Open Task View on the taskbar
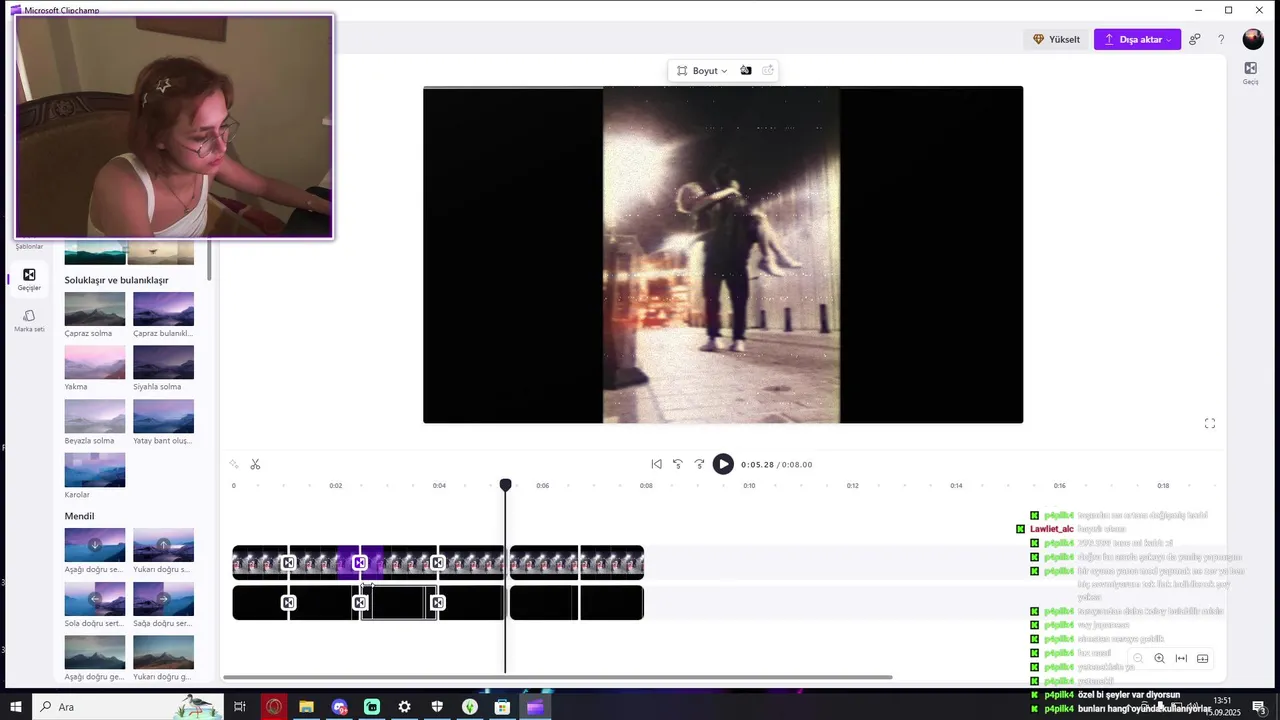 click(240, 707)
